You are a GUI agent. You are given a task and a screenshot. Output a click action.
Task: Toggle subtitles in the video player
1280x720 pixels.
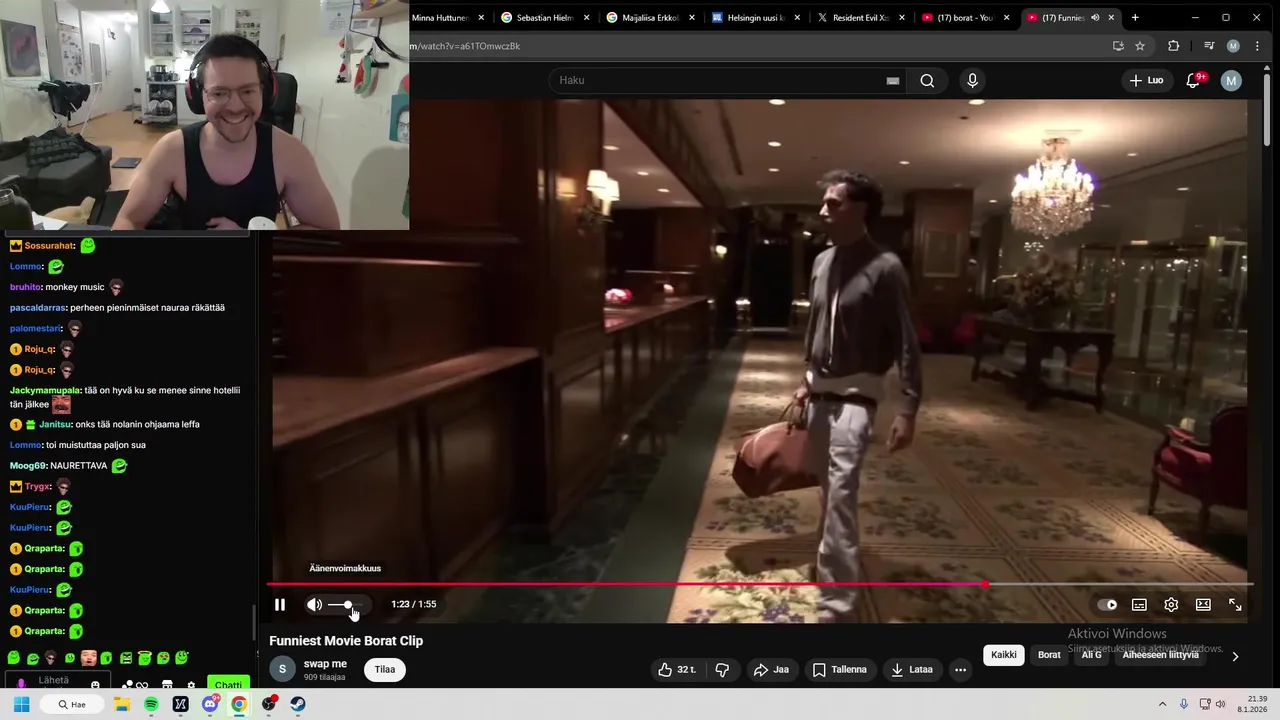tap(1139, 605)
